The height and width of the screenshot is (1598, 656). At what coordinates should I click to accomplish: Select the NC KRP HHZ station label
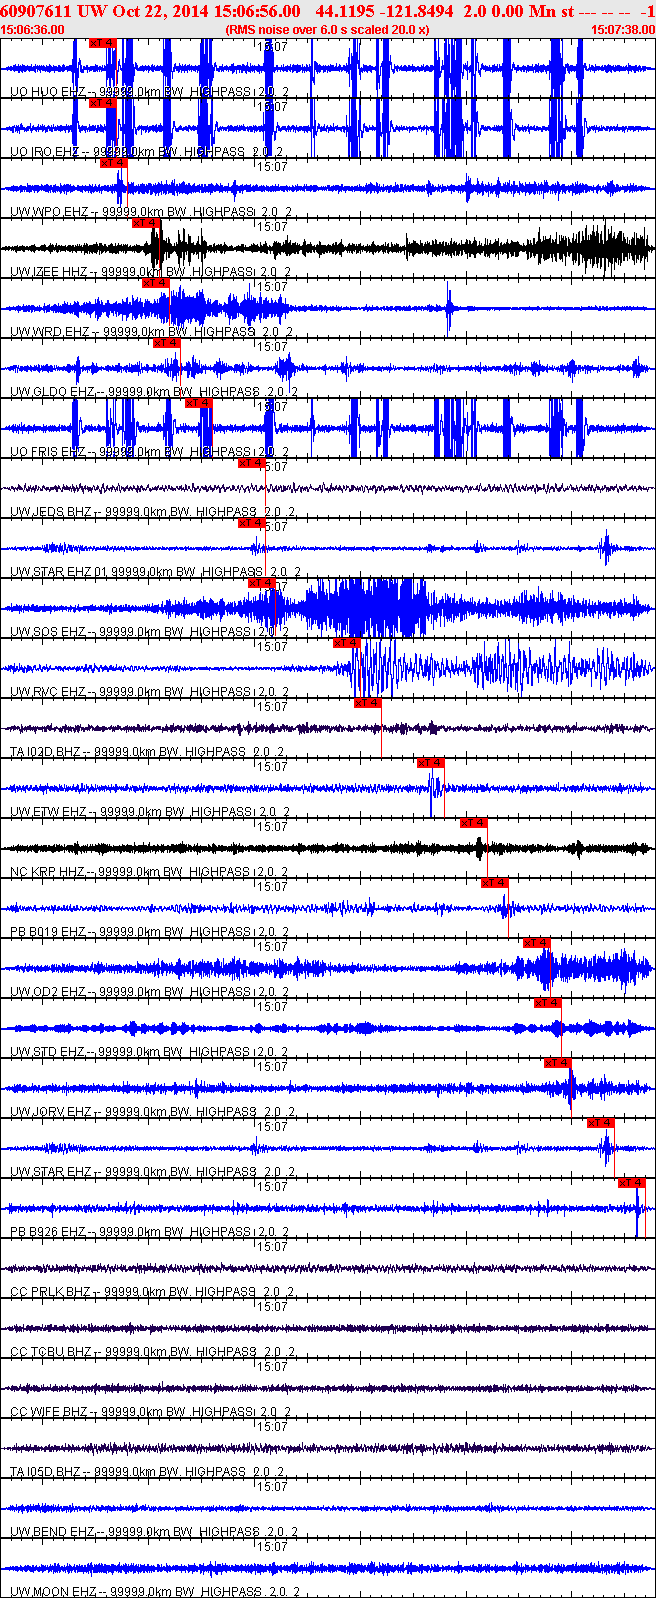[x=149, y=872]
